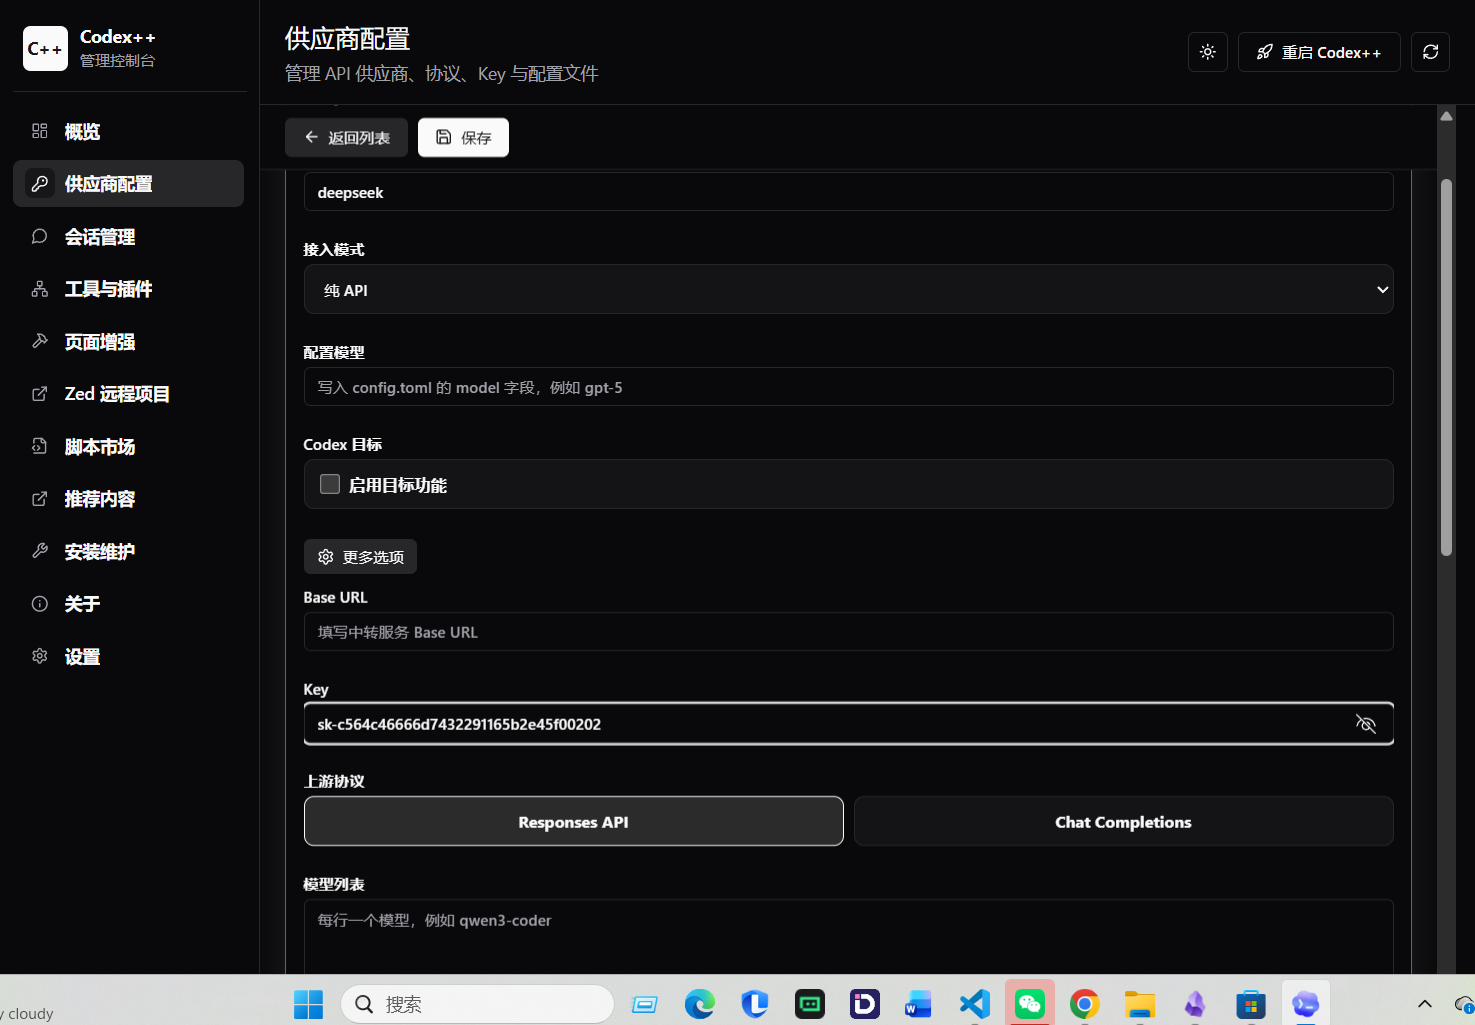The image size is (1475, 1025).
Task: Open 页面增强 in the sidebar
Action: (x=128, y=342)
